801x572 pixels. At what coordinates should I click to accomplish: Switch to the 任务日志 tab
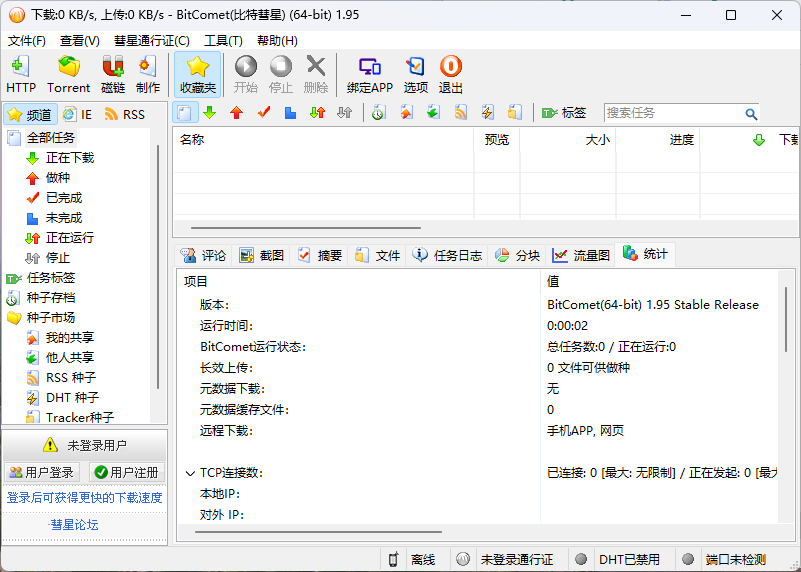tap(447, 255)
